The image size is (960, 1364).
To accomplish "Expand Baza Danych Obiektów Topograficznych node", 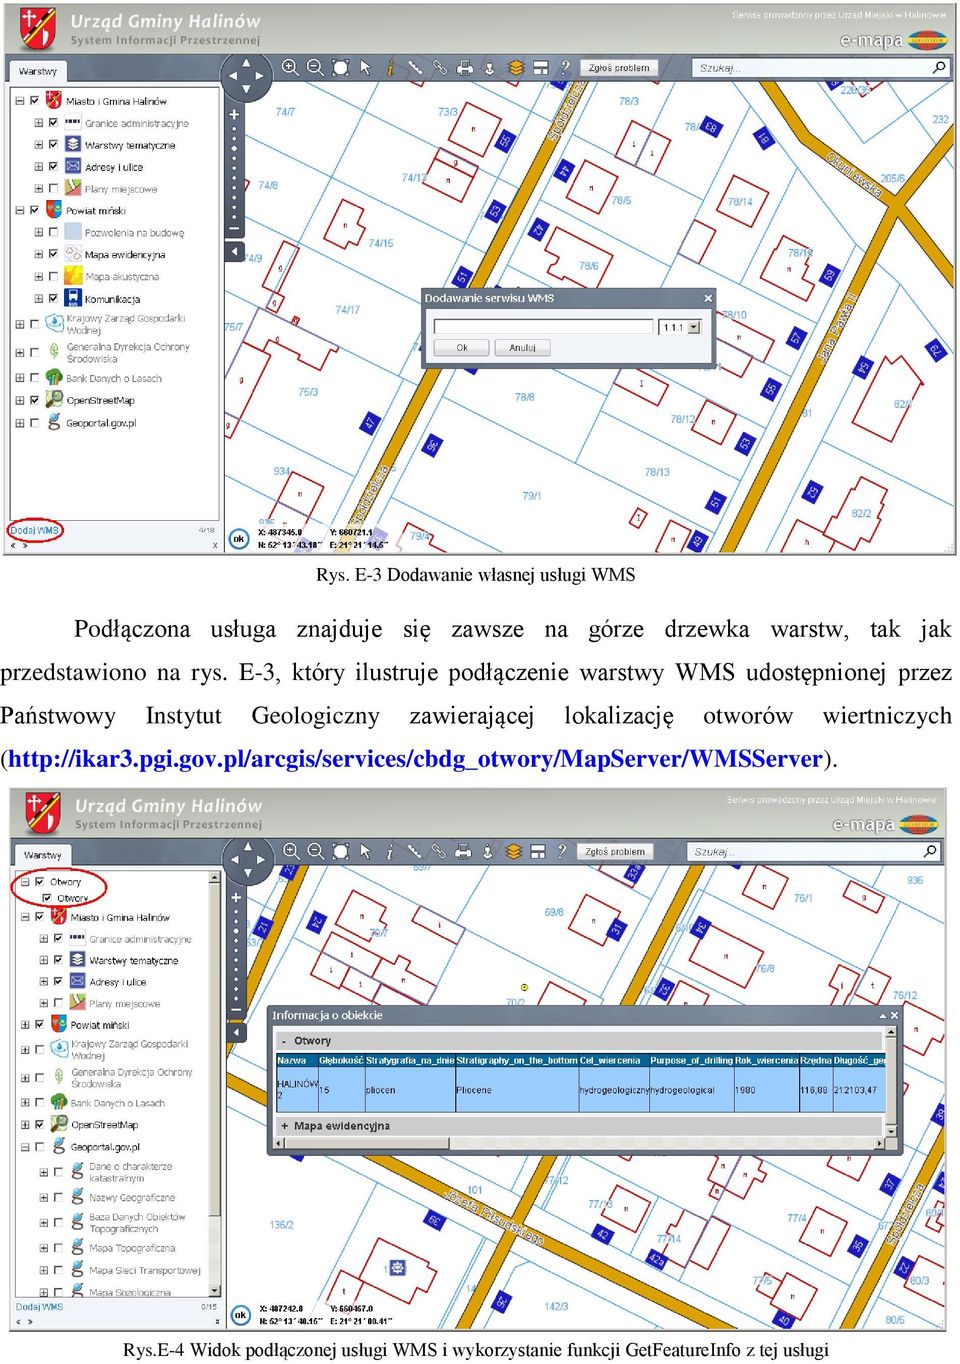I will (x=44, y=1222).
